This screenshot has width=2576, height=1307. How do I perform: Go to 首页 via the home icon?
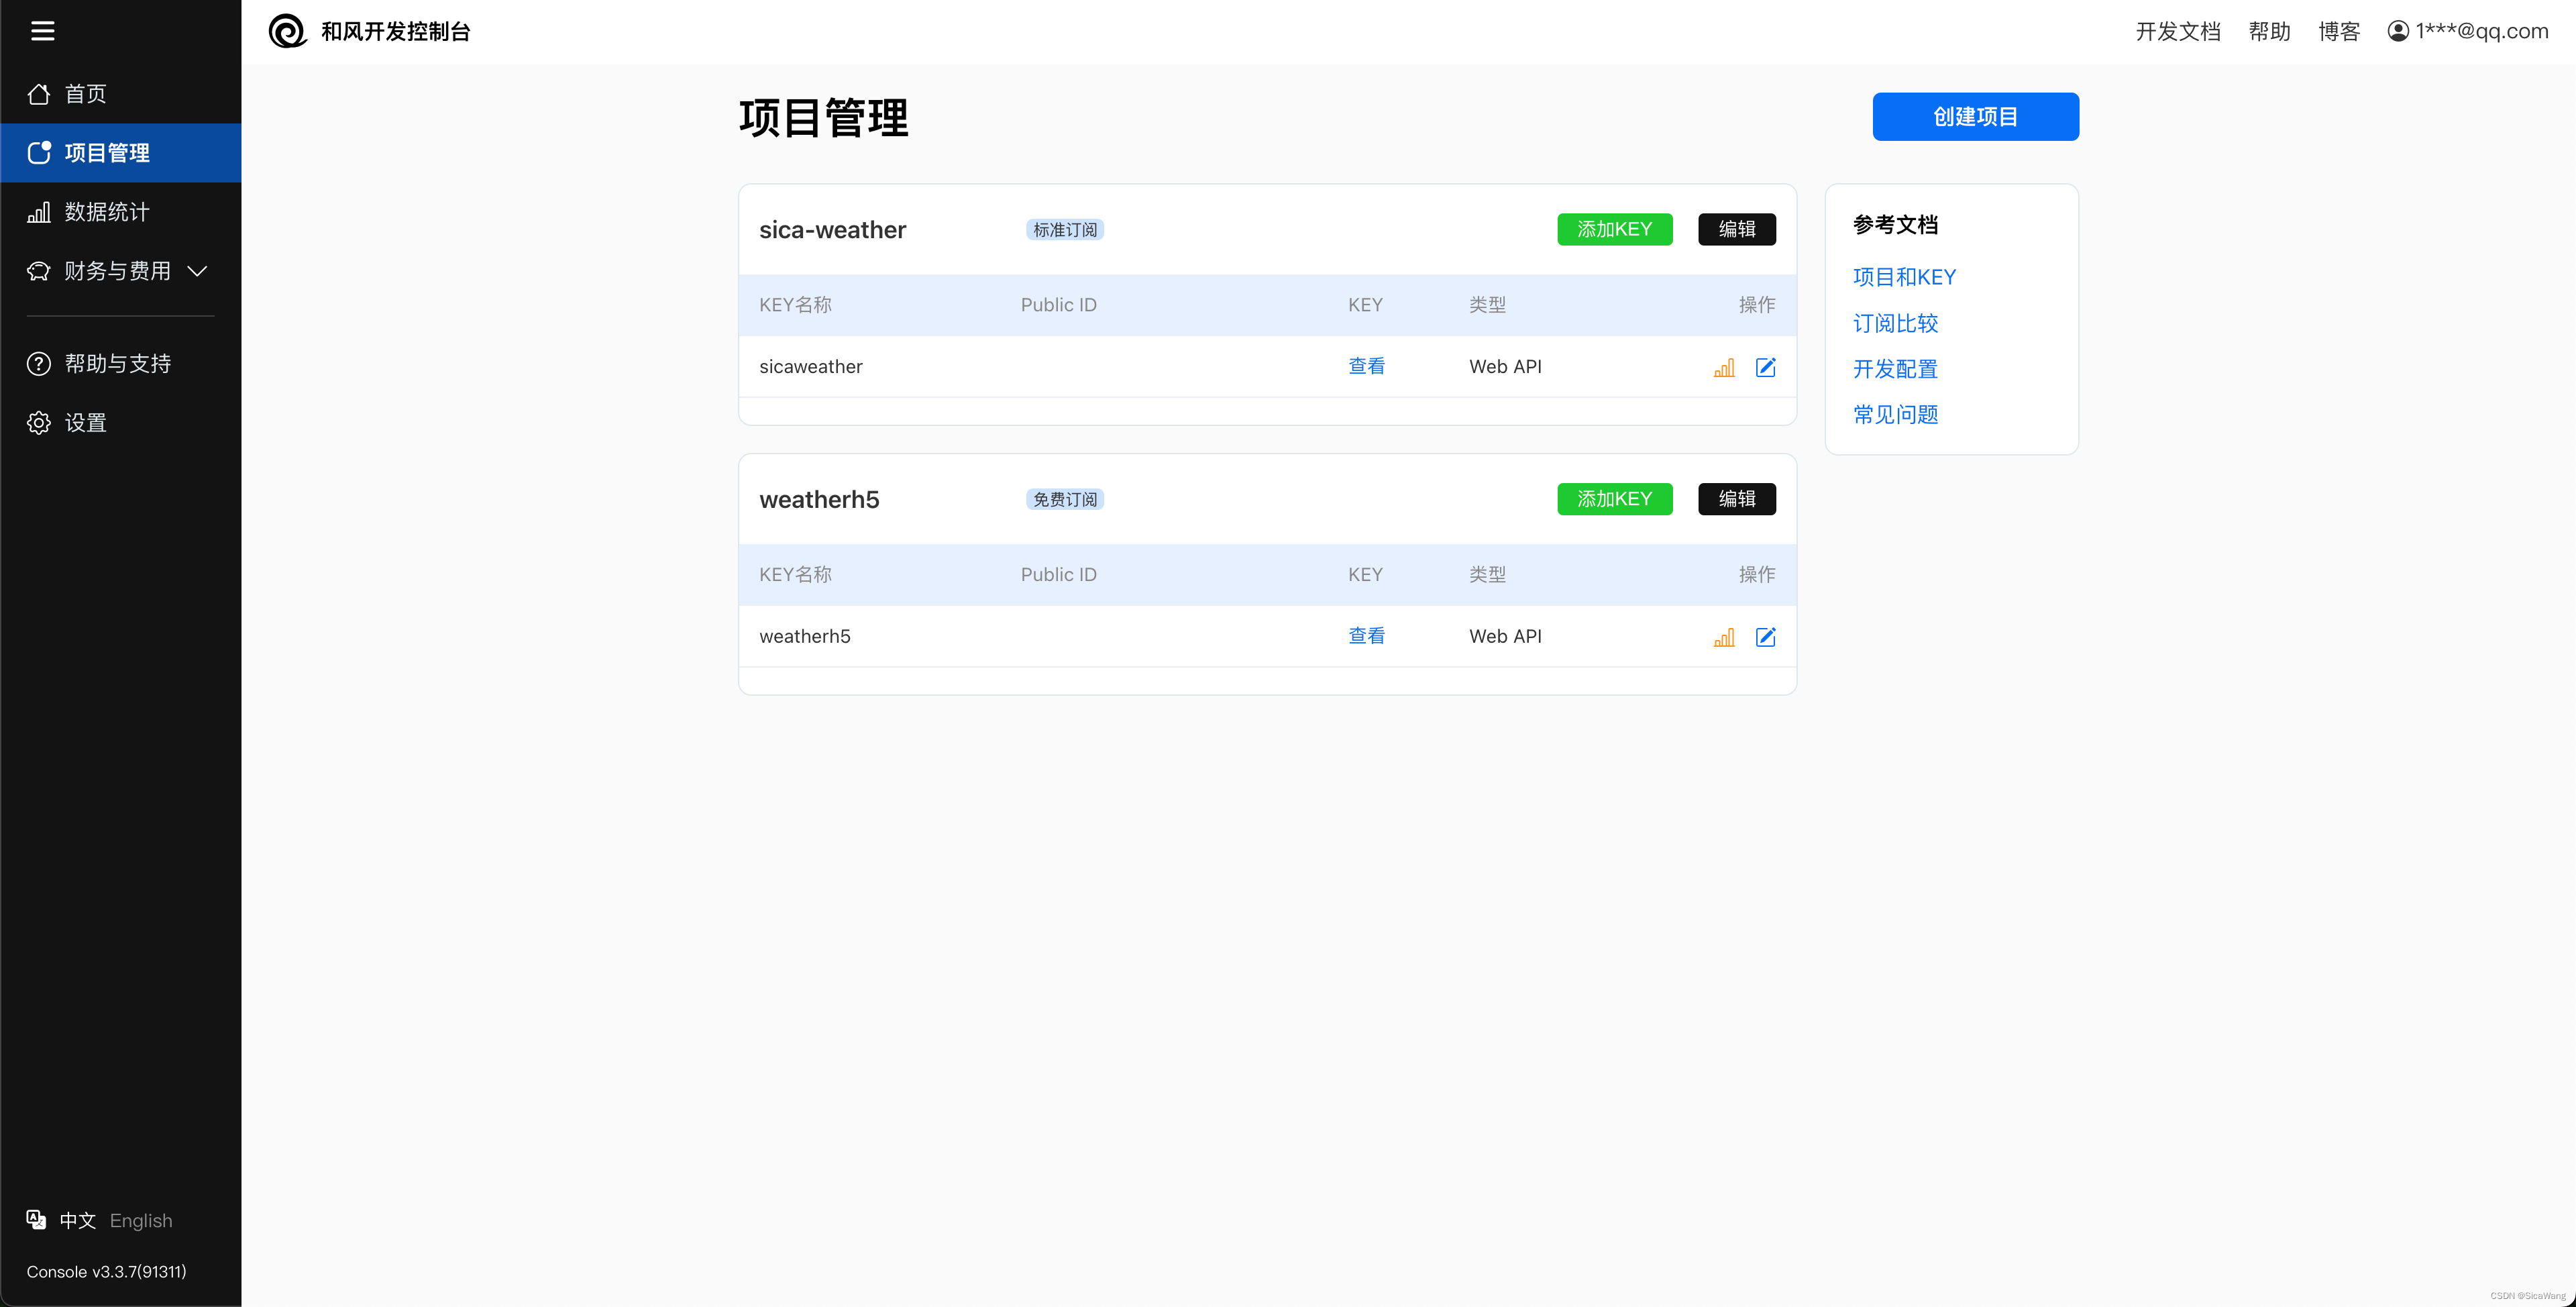tap(39, 93)
